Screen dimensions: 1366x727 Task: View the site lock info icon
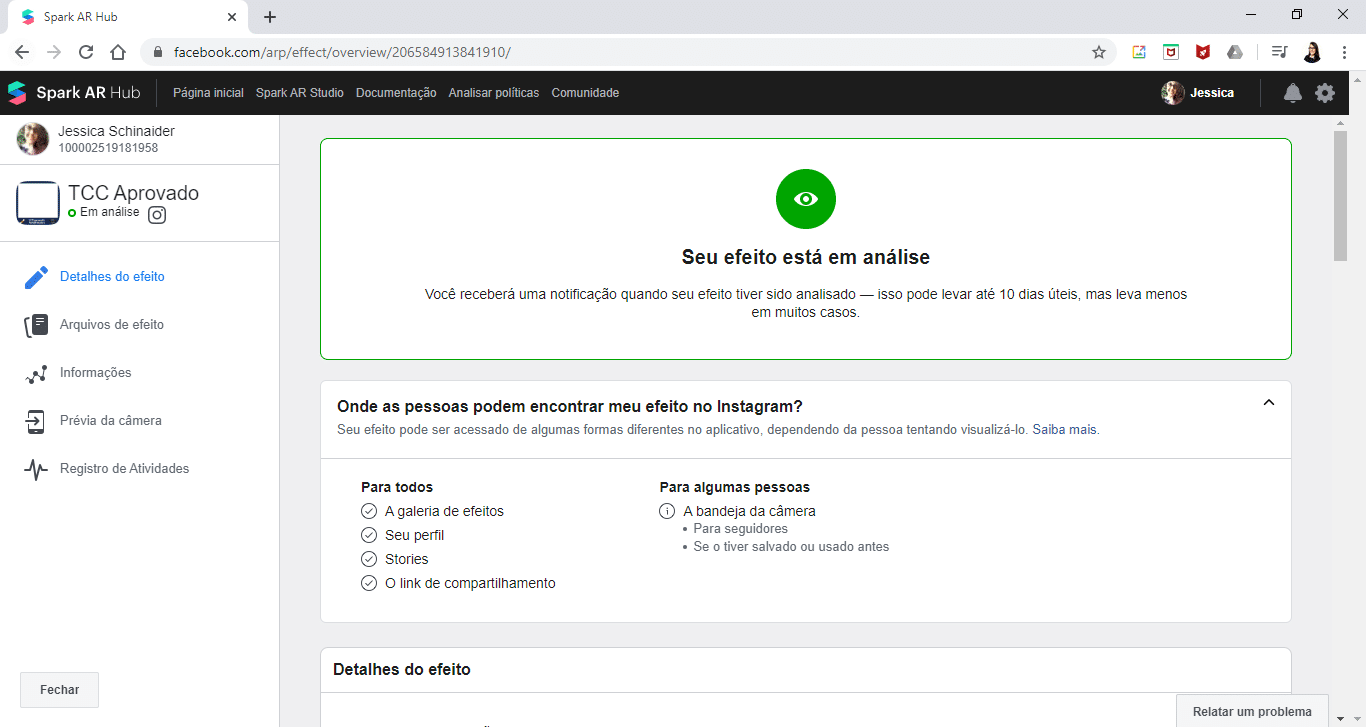point(157,52)
